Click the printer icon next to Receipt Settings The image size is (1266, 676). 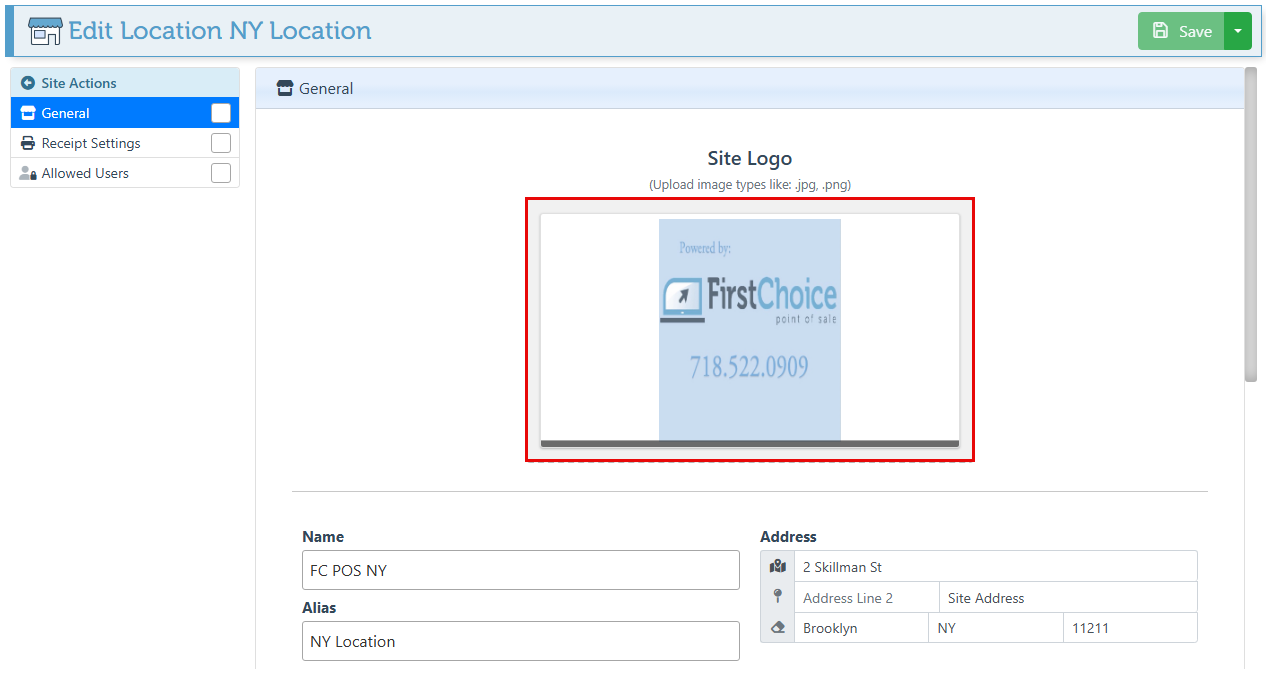pyautogui.click(x=28, y=143)
